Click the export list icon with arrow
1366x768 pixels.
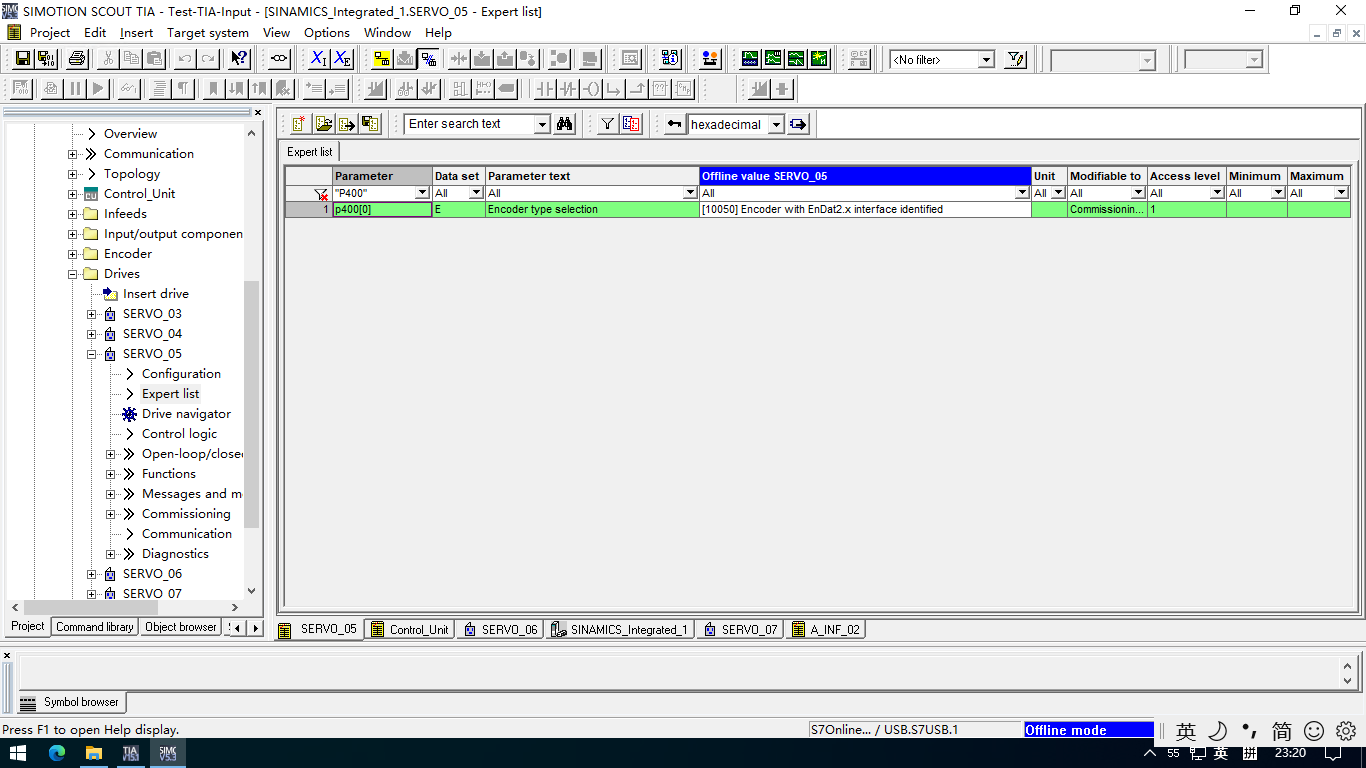click(347, 124)
